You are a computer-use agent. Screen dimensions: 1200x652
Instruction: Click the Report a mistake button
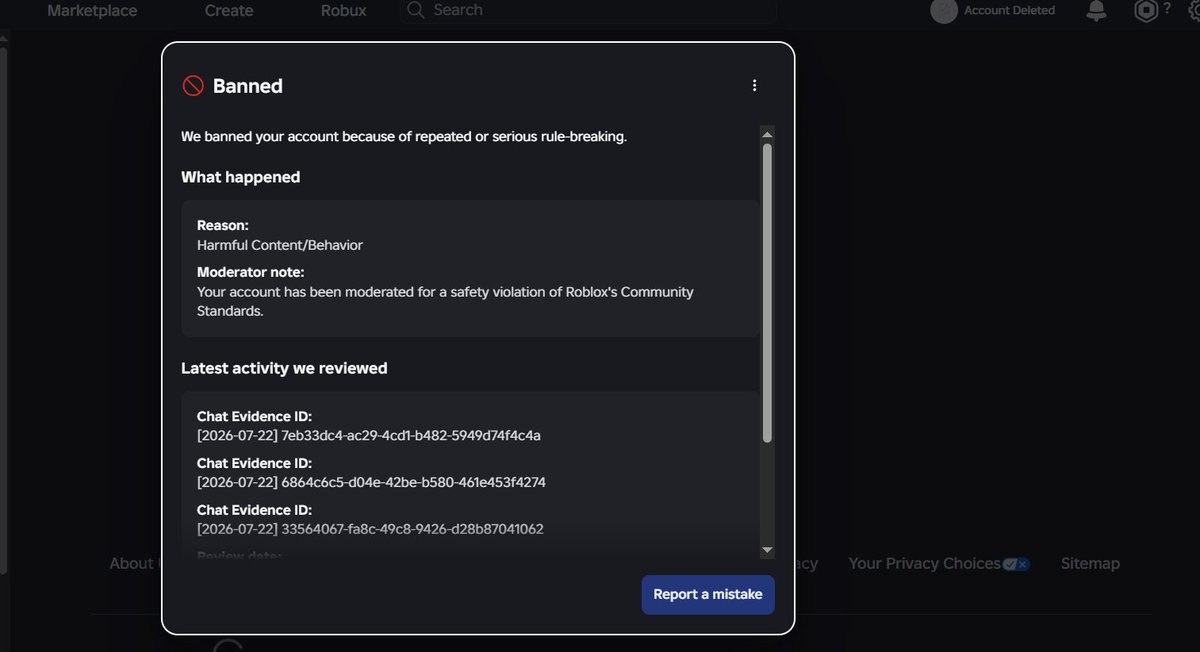coord(708,594)
